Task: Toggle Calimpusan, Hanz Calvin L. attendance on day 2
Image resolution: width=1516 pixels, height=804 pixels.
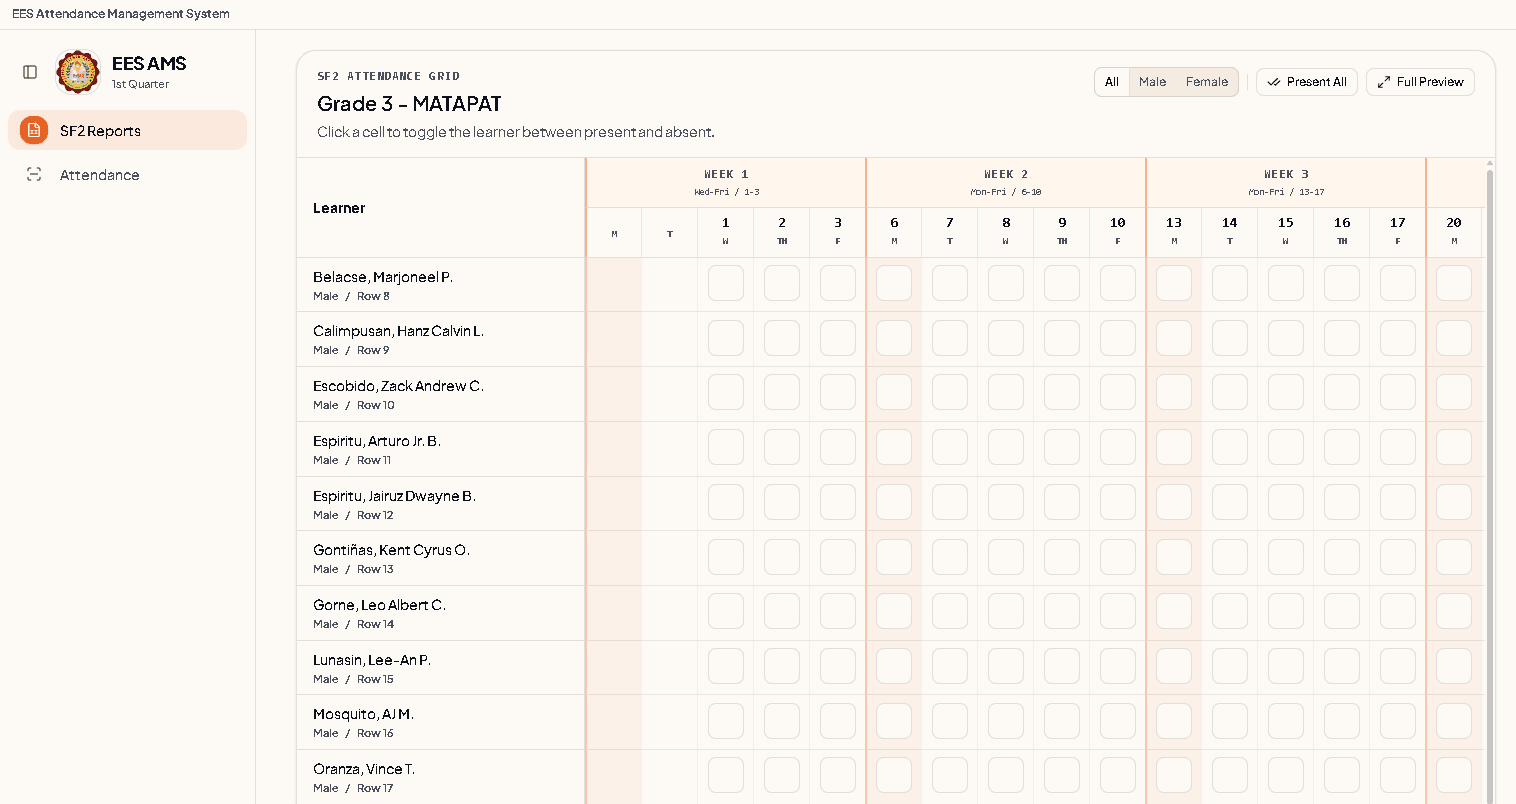Action: [782, 338]
